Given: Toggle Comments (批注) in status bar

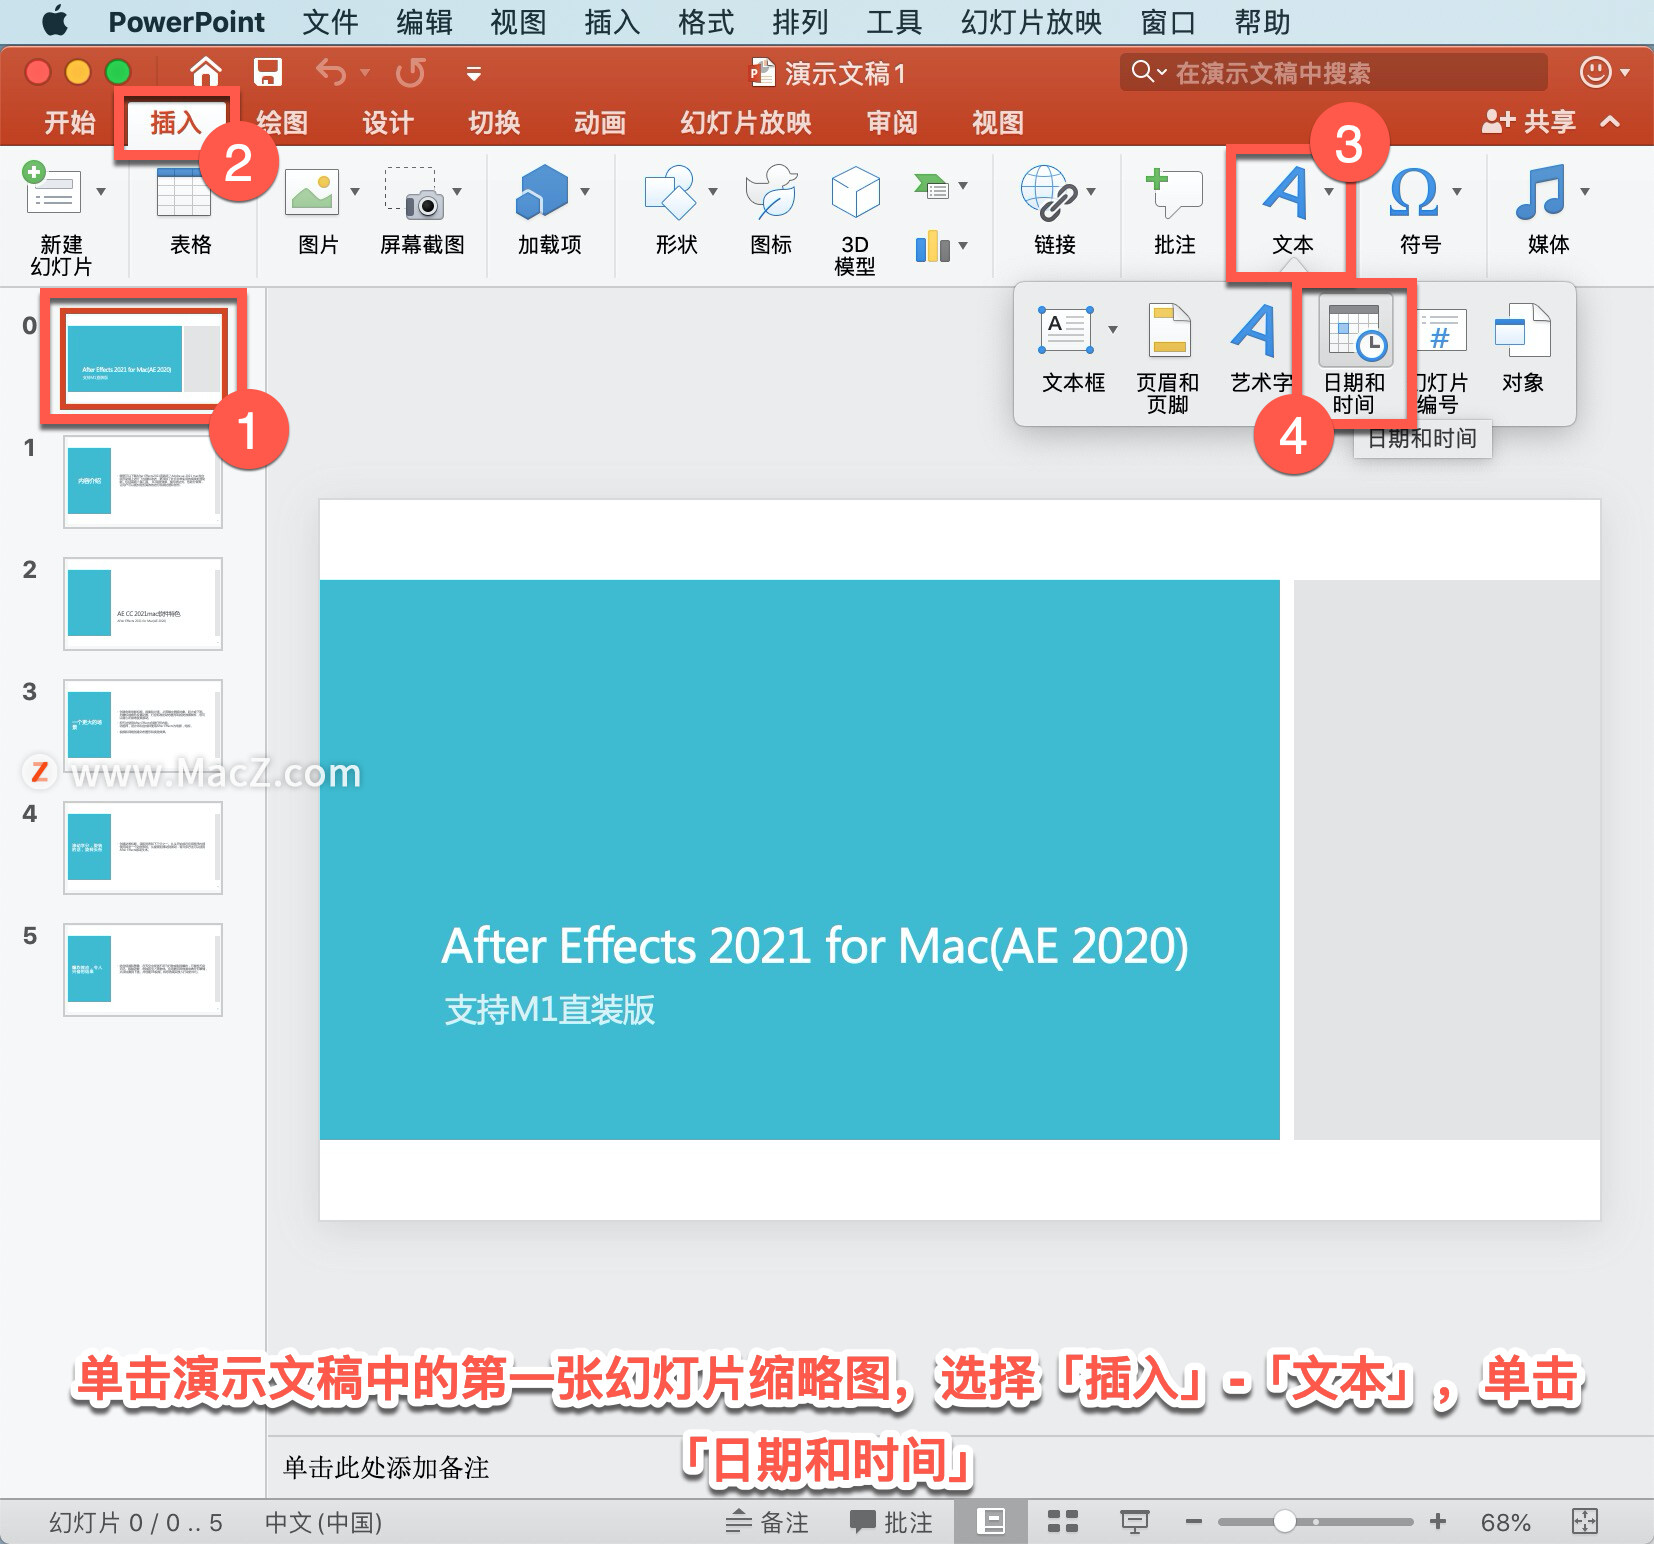Looking at the screenshot, I should (x=891, y=1522).
